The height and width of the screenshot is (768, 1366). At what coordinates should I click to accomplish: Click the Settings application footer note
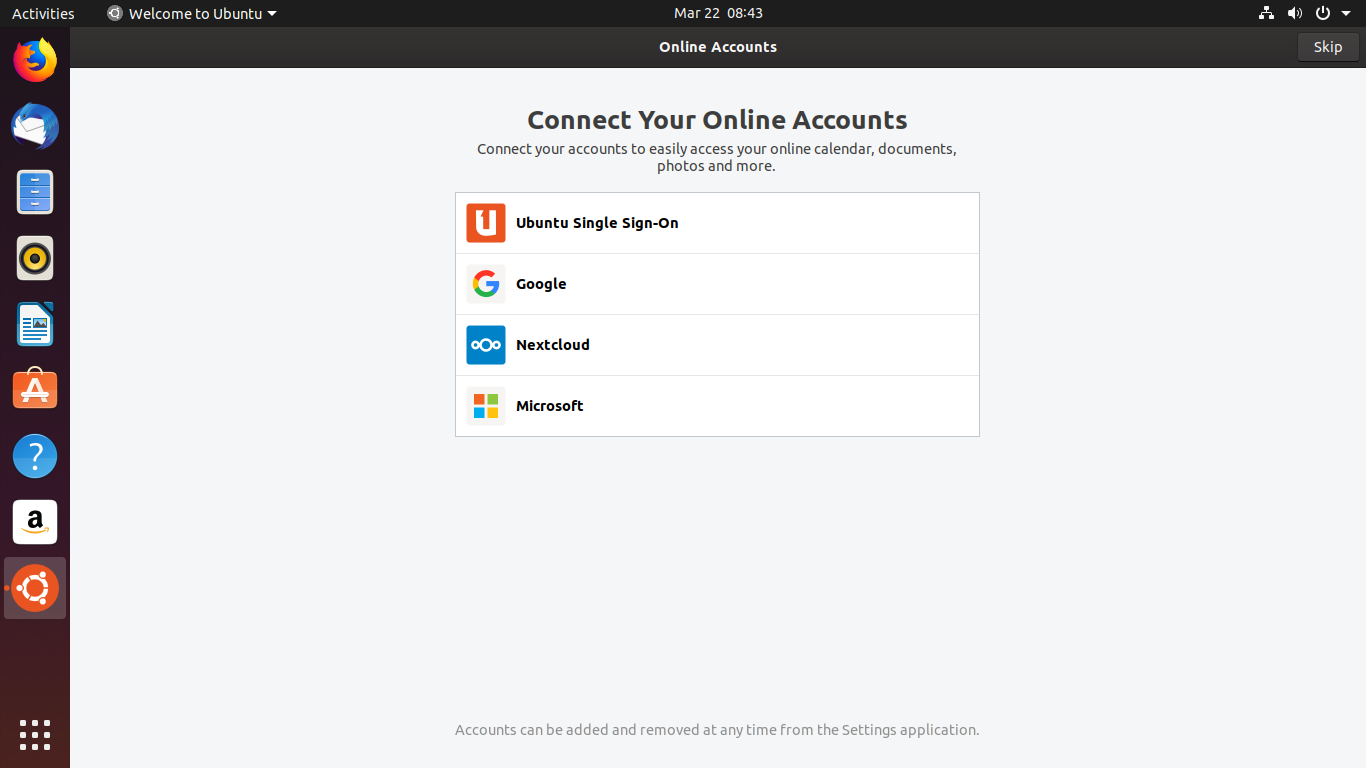click(x=717, y=730)
